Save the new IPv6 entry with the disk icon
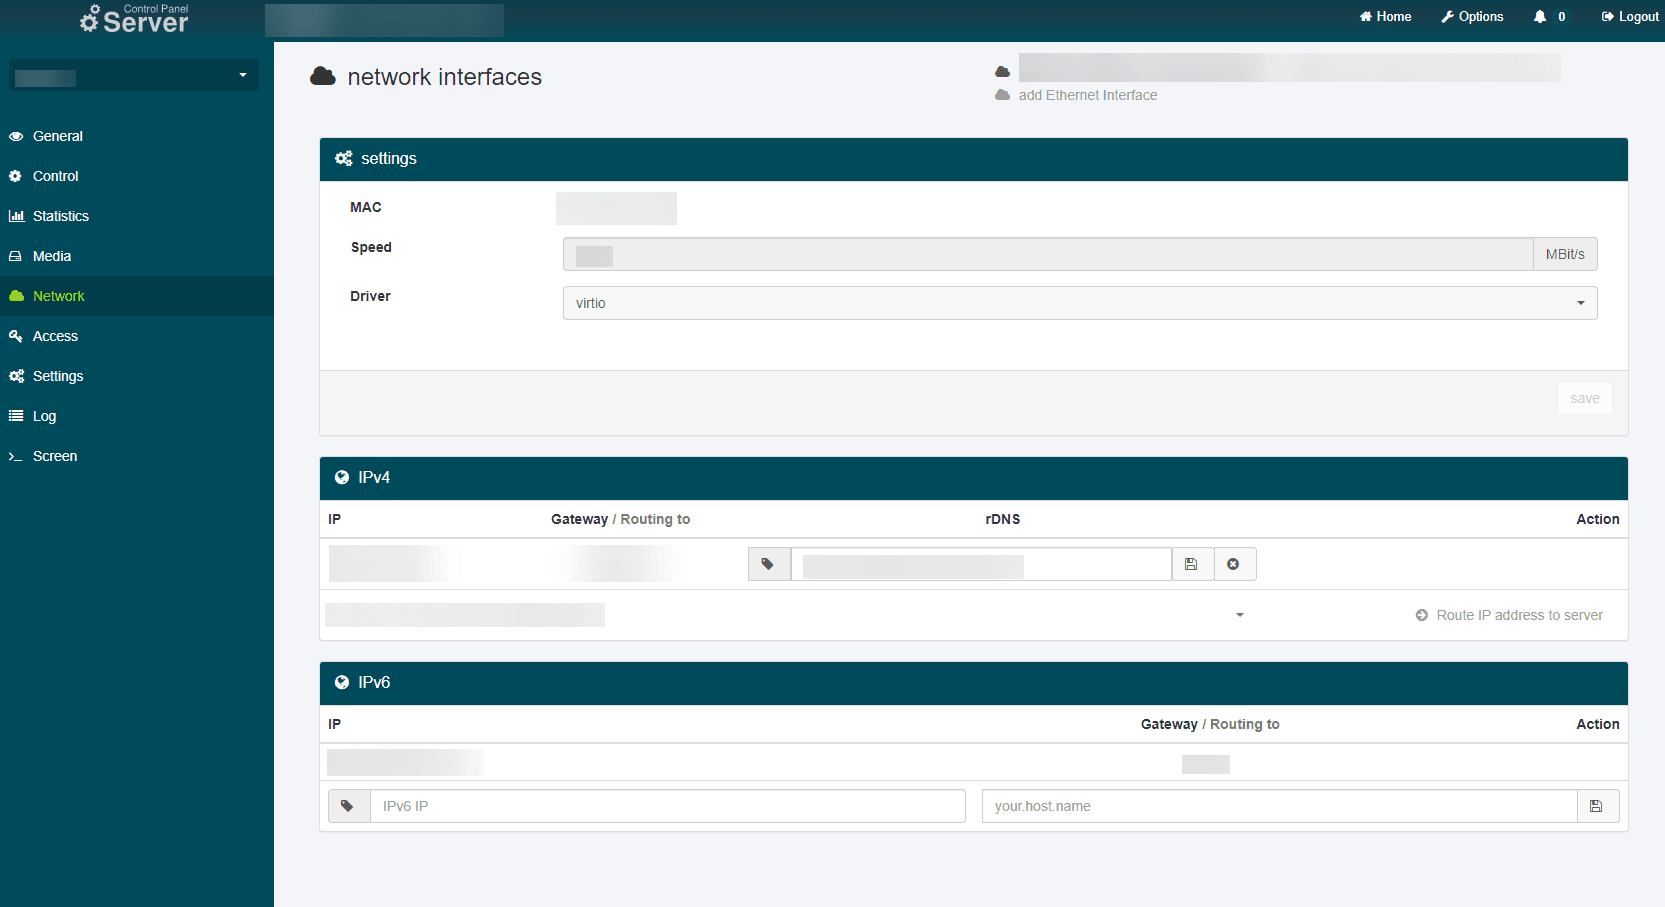The image size is (1665, 907). click(x=1597, y=805)
